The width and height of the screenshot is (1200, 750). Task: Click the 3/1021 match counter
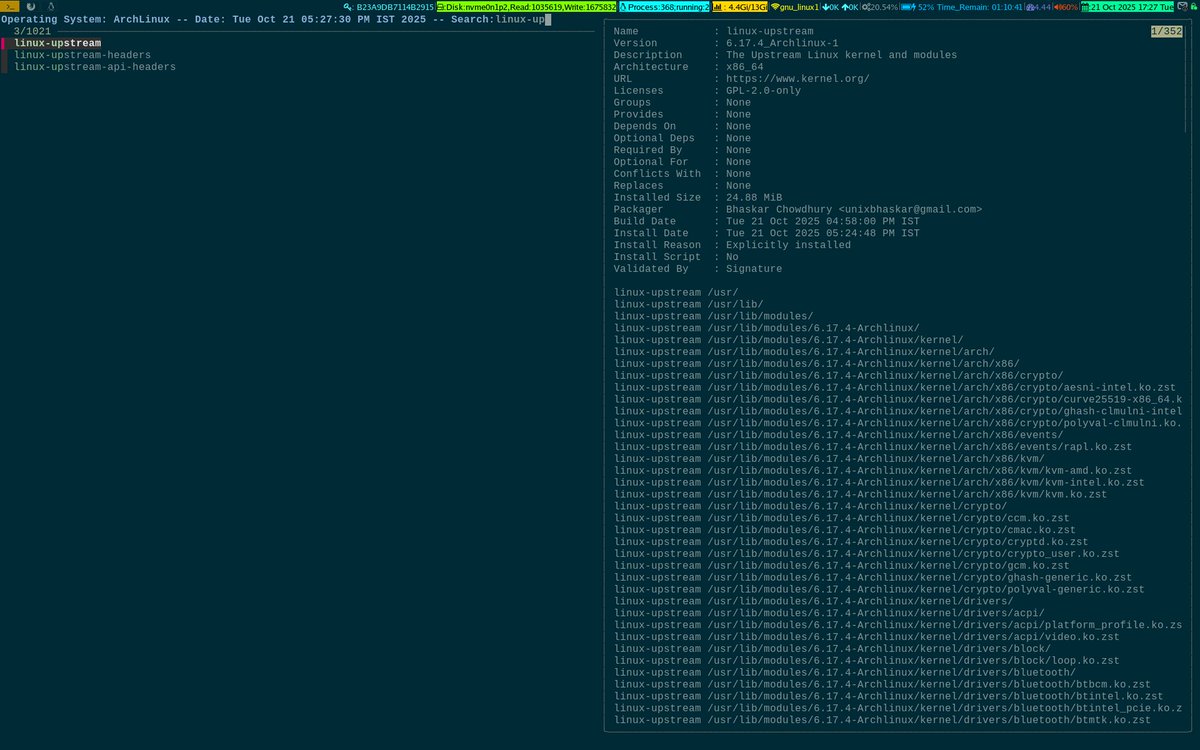[33, 31]
